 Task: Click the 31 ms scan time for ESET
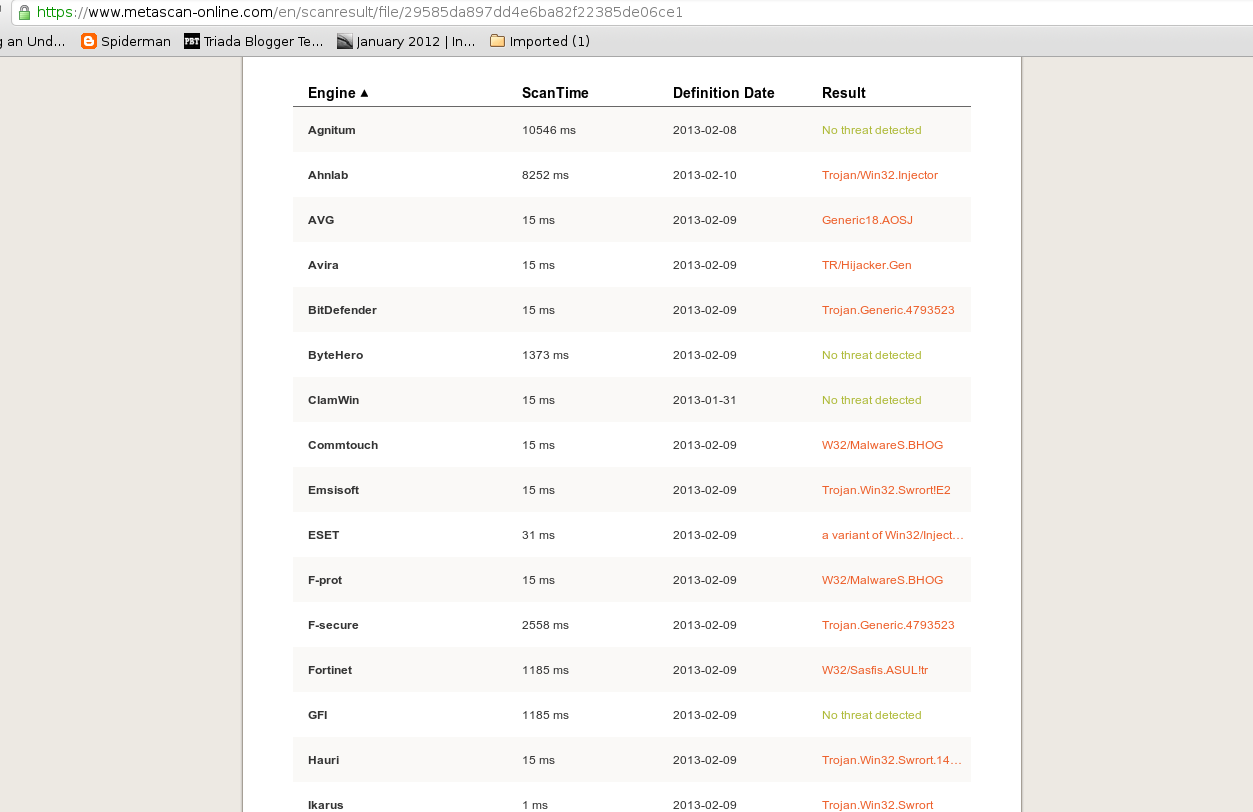pyautogui.click(x=538, y=535)
